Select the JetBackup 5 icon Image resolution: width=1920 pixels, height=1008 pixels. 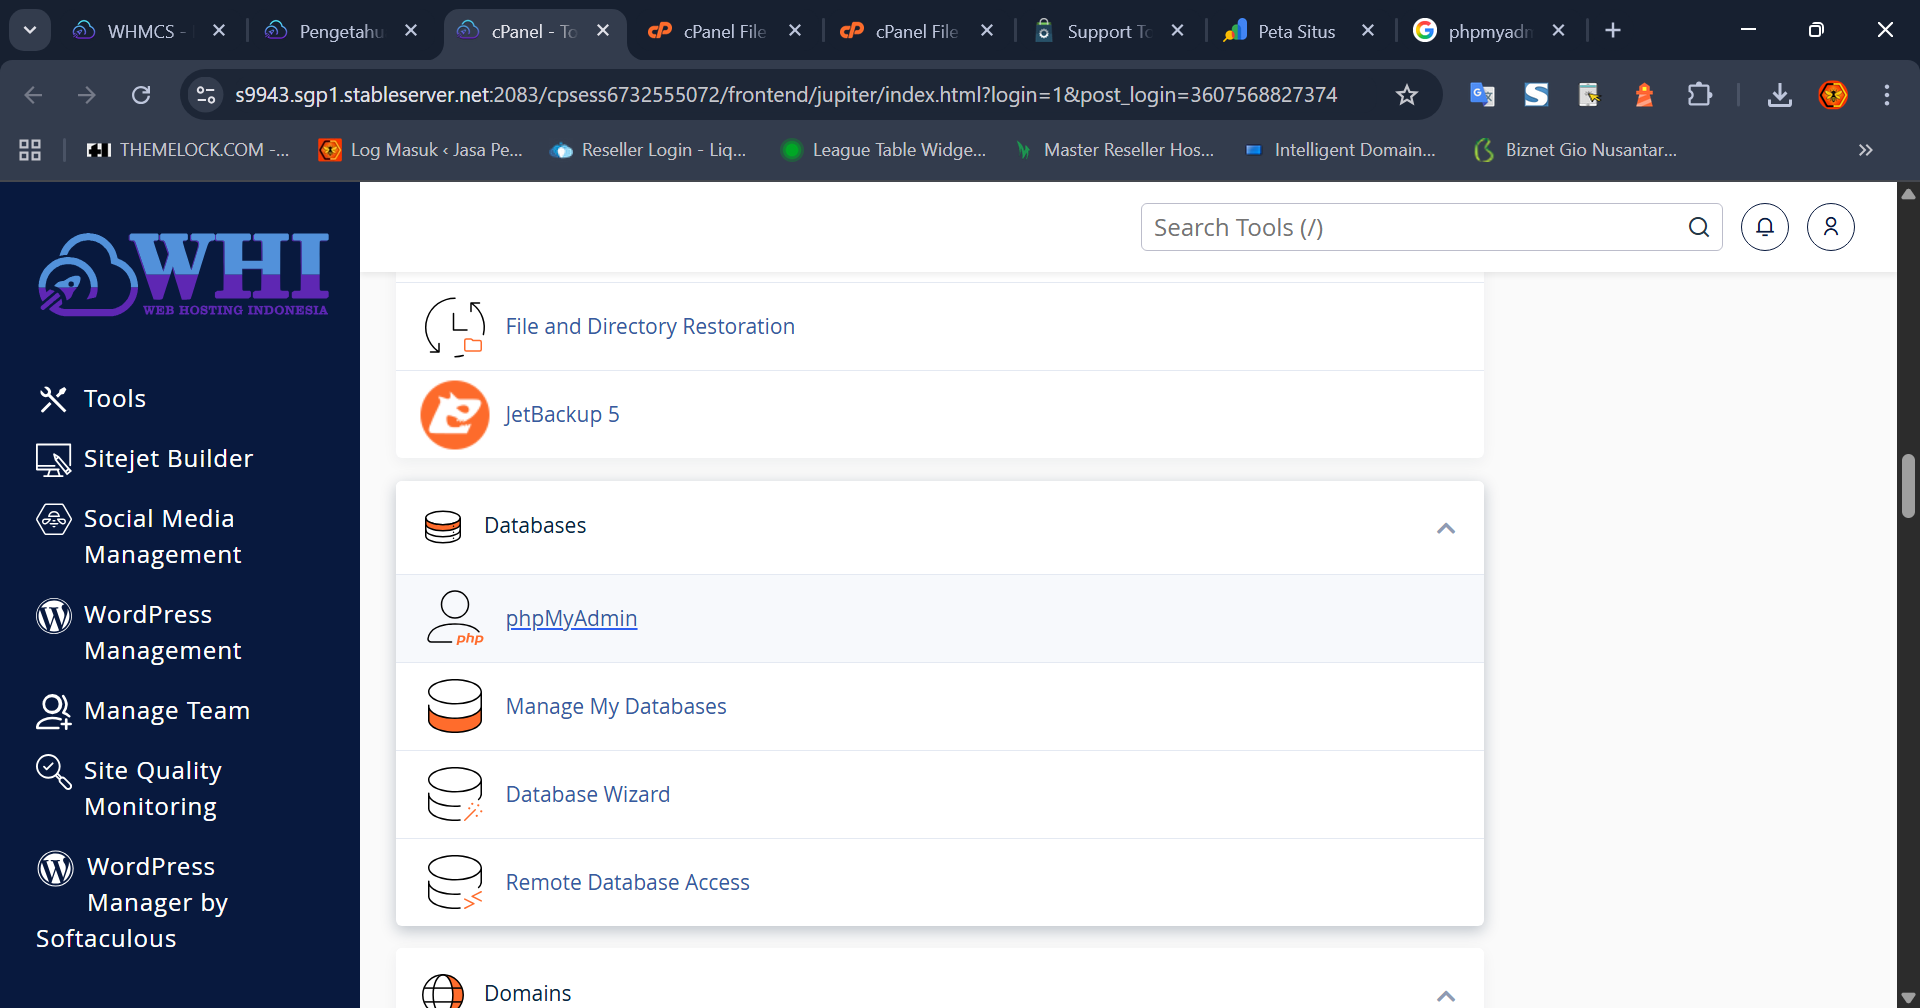click(455, 414)
